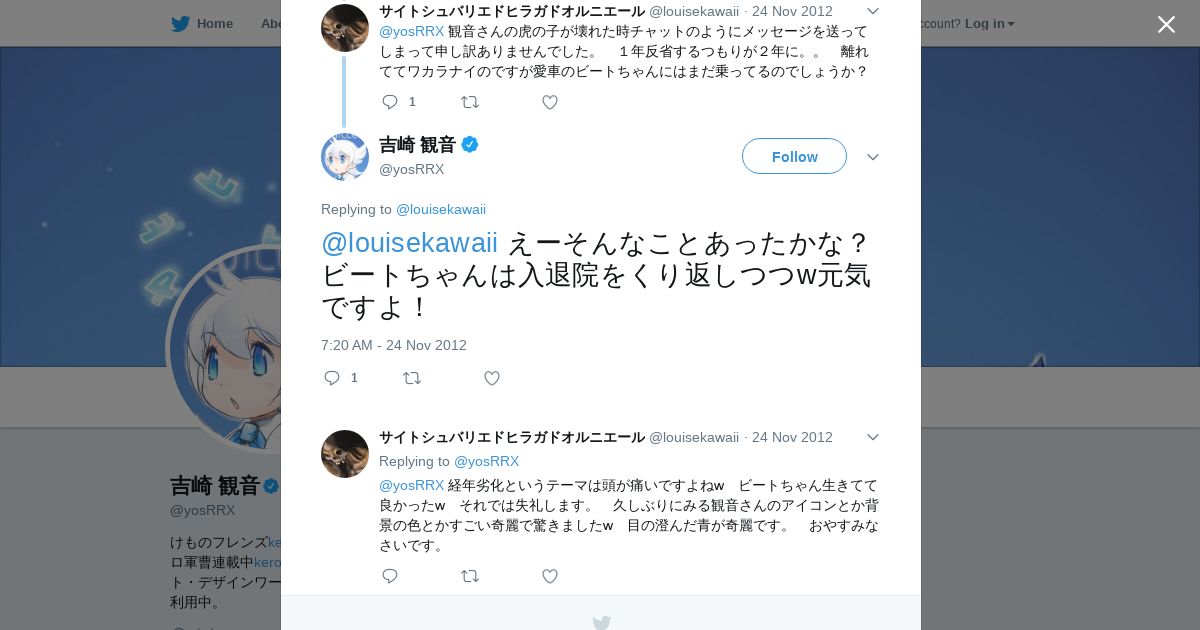Retweet the bottom louisekawaii tweet
The image size is (1200, 630).
pos(470,576)
